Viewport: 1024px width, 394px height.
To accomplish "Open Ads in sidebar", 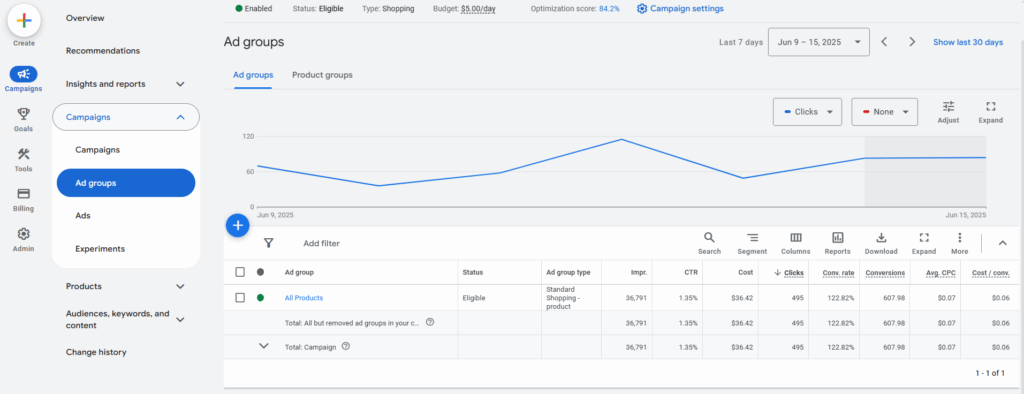I will click(83, 216).
